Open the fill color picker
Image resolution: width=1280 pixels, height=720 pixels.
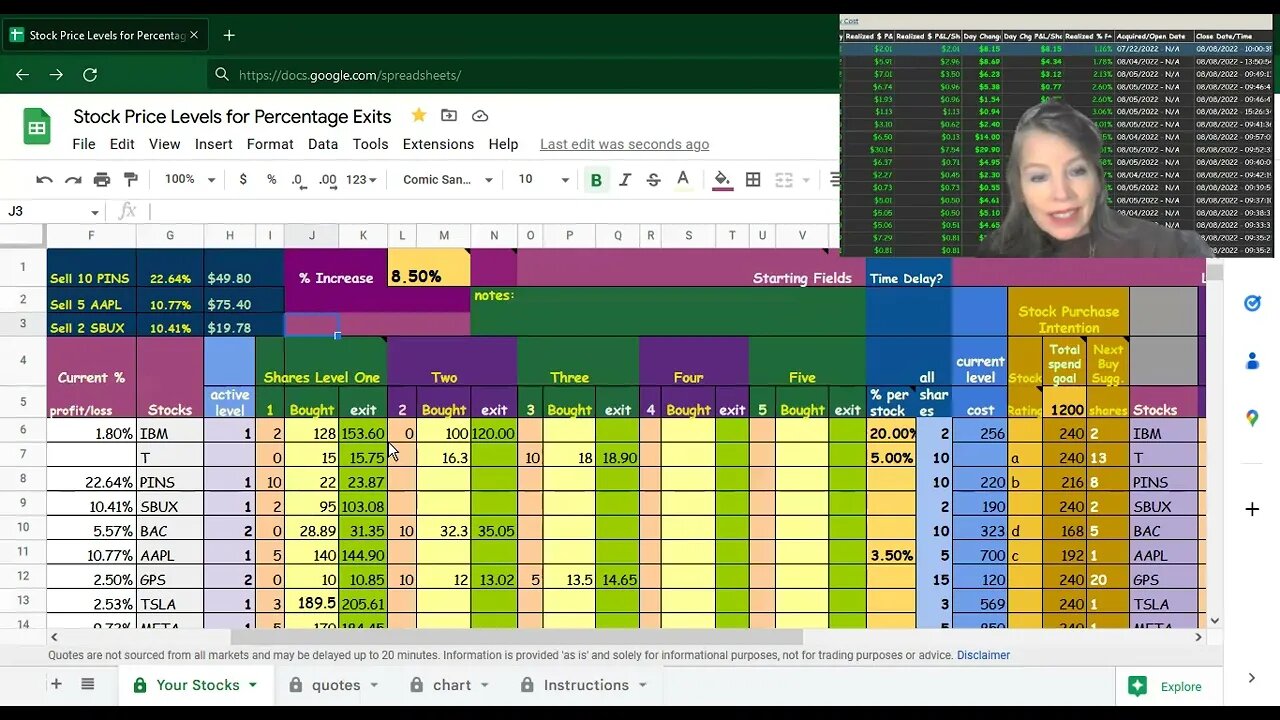(x=722, y=180)
